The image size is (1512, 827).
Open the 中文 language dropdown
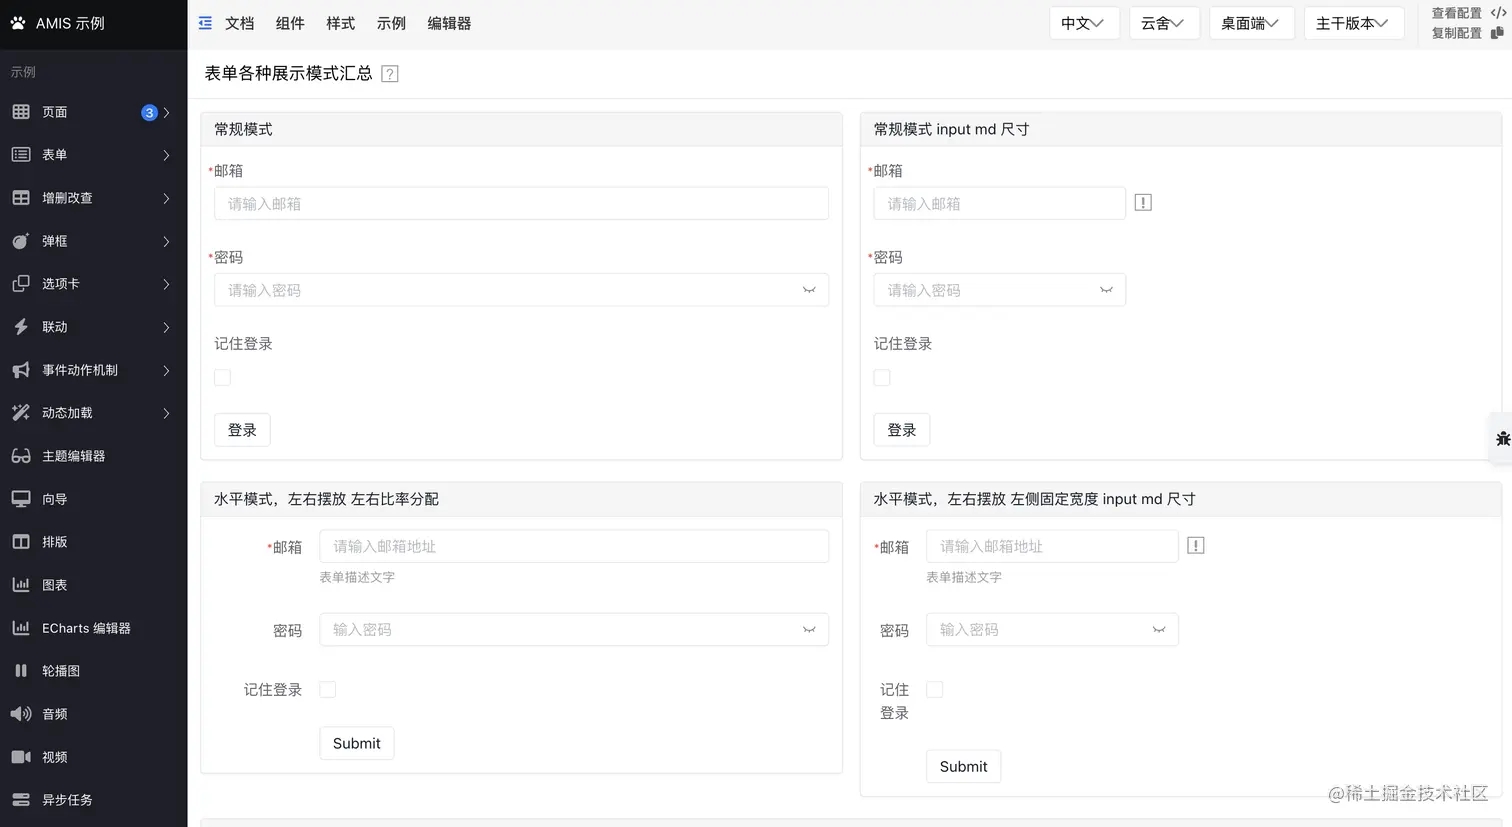point(1084,22)
